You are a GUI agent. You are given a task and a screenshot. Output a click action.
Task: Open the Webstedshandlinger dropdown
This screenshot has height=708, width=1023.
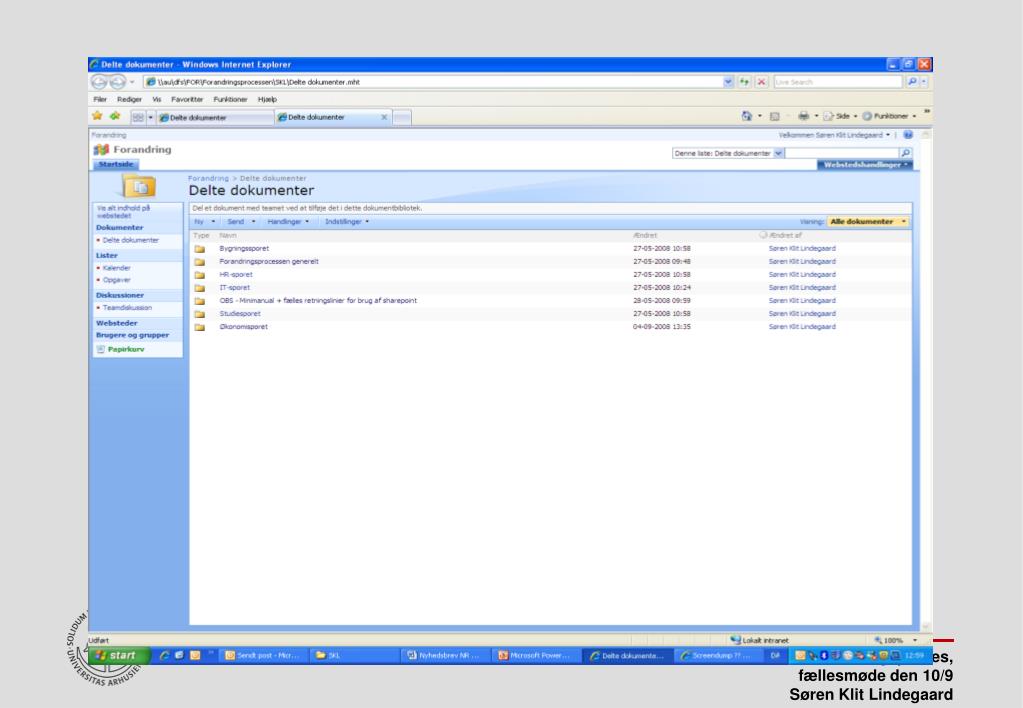click(x=865, y=165)
